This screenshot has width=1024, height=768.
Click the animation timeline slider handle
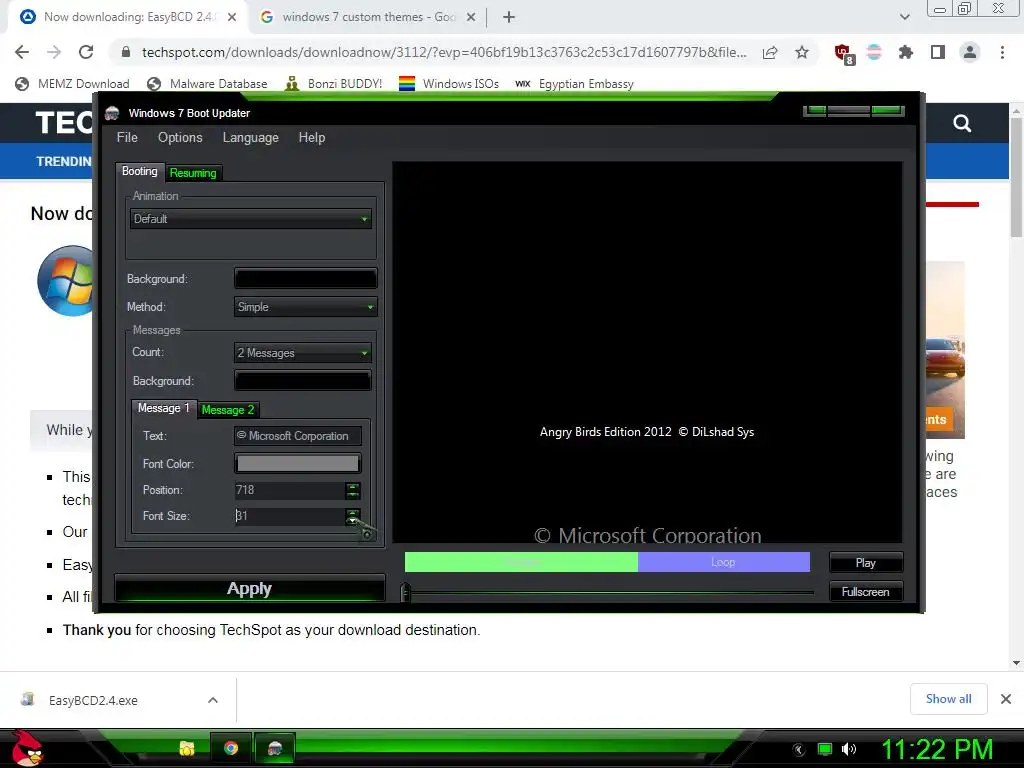(406, 592)
